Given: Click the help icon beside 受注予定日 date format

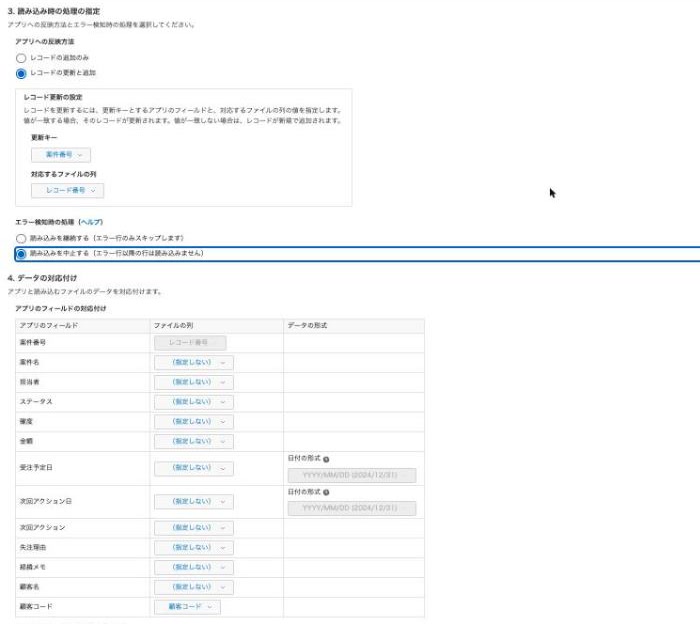Looking at the screenshot, I should click(326, 459).
